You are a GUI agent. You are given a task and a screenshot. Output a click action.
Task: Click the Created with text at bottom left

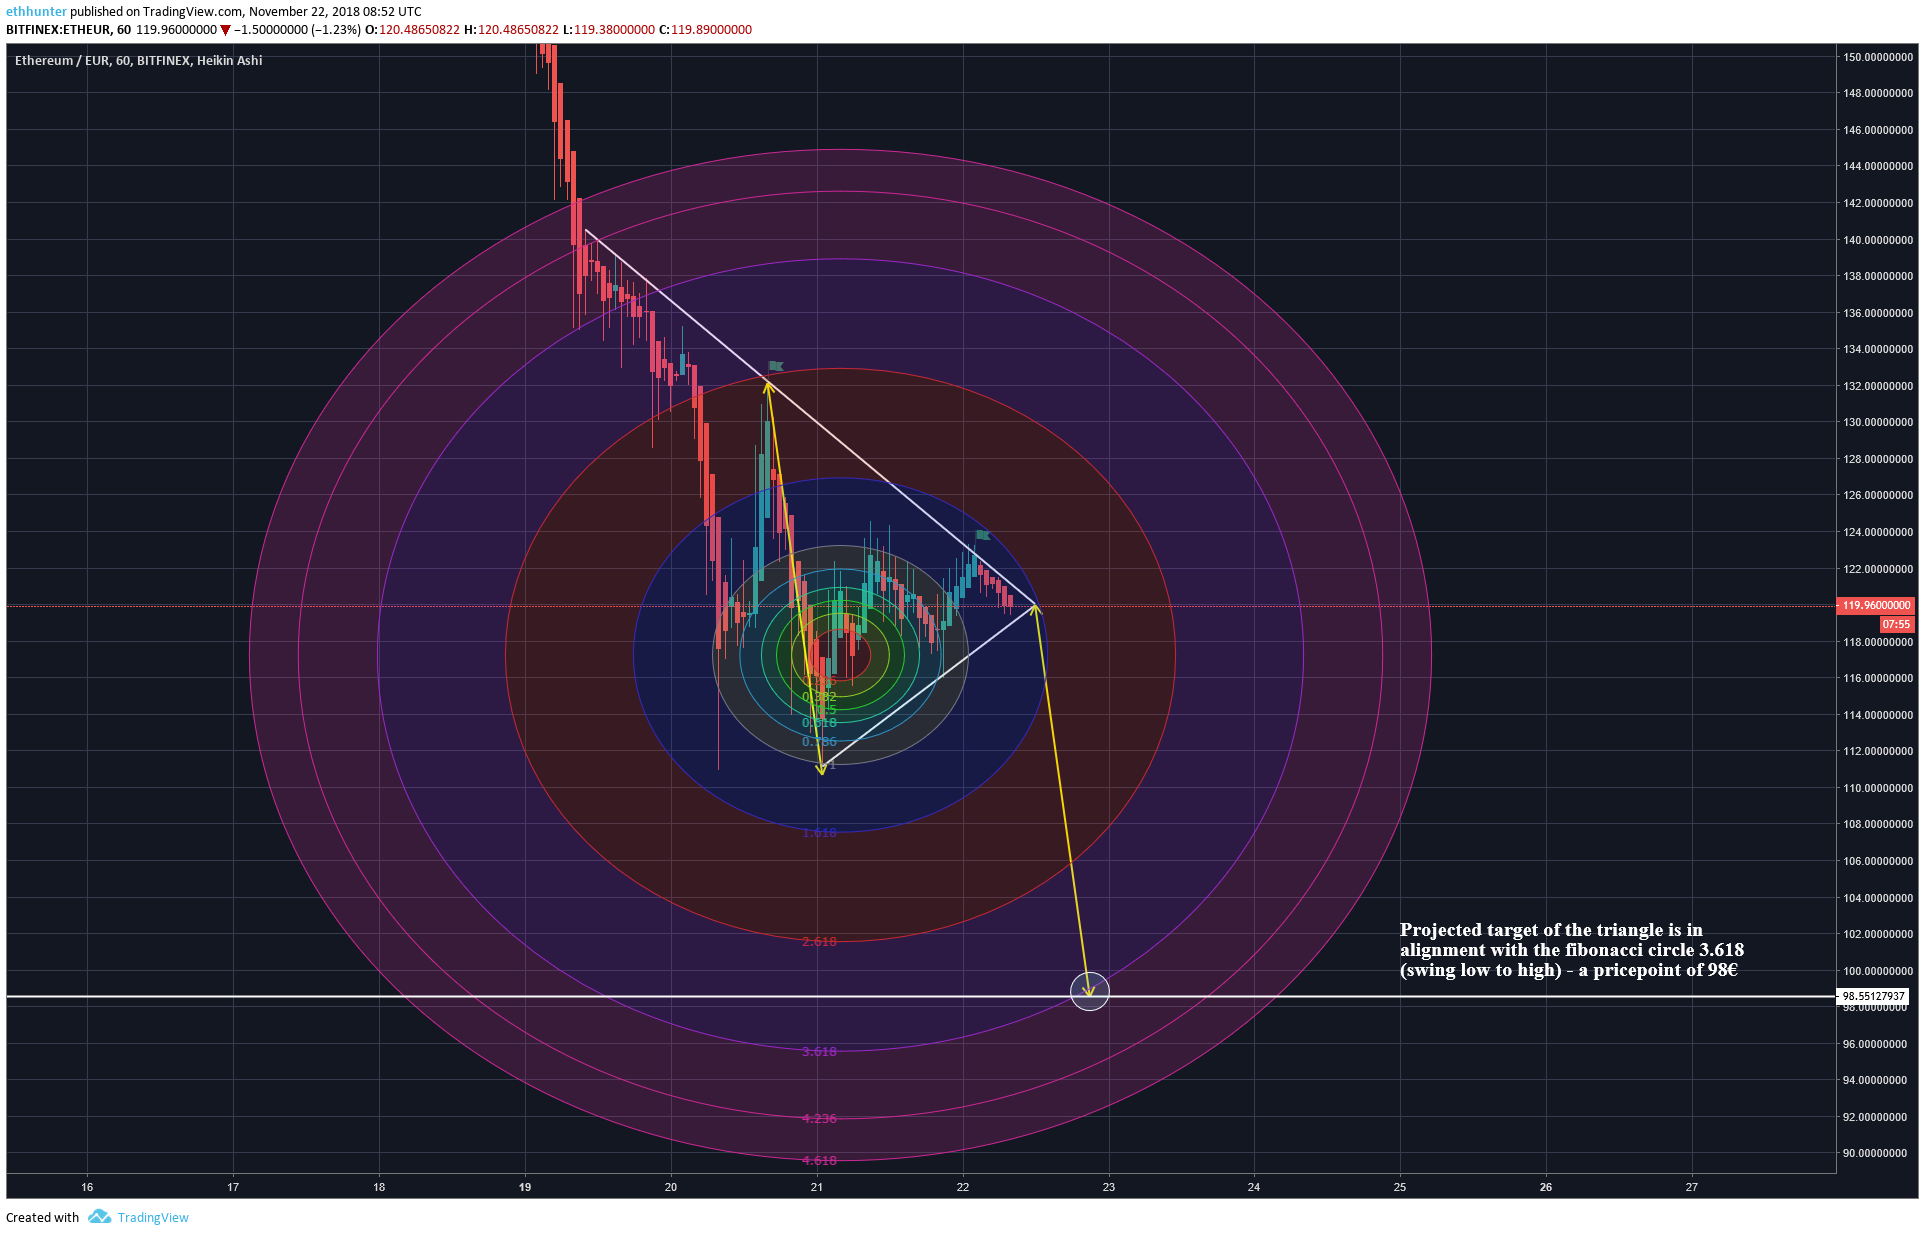click(x=42, y=1217)
